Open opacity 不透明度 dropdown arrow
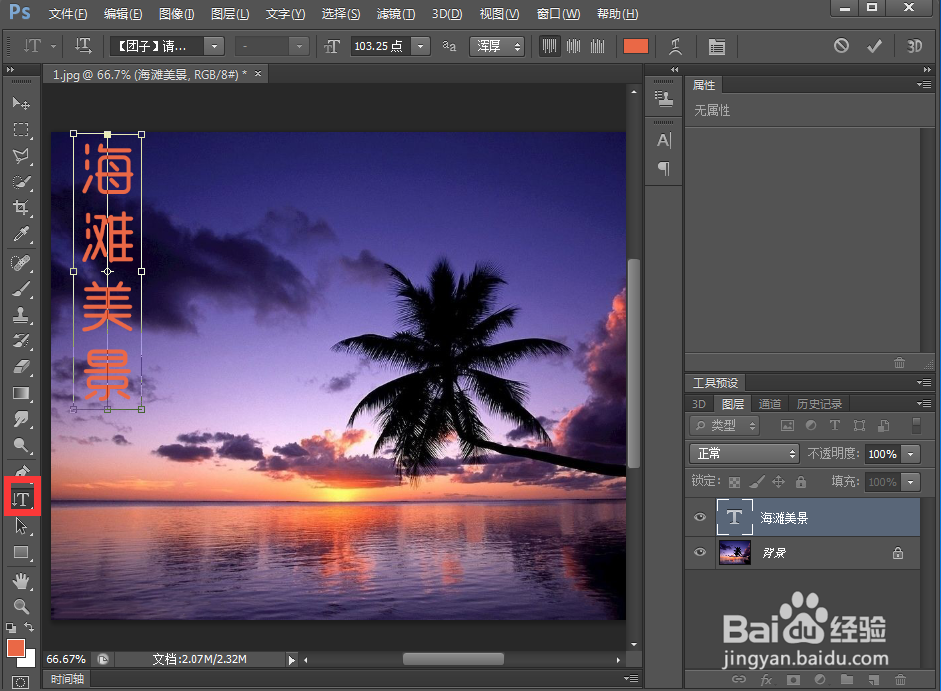941x691 pixels. coord(911,454)
